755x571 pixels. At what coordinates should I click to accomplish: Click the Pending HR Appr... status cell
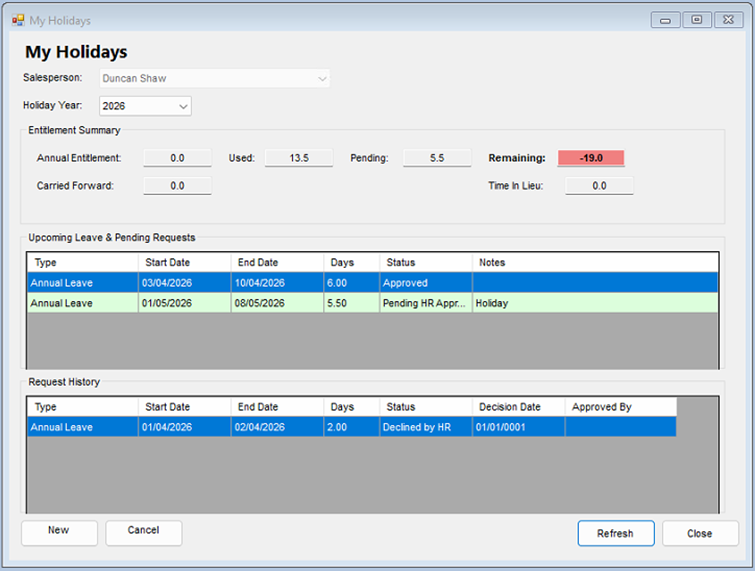click(426, 303)
